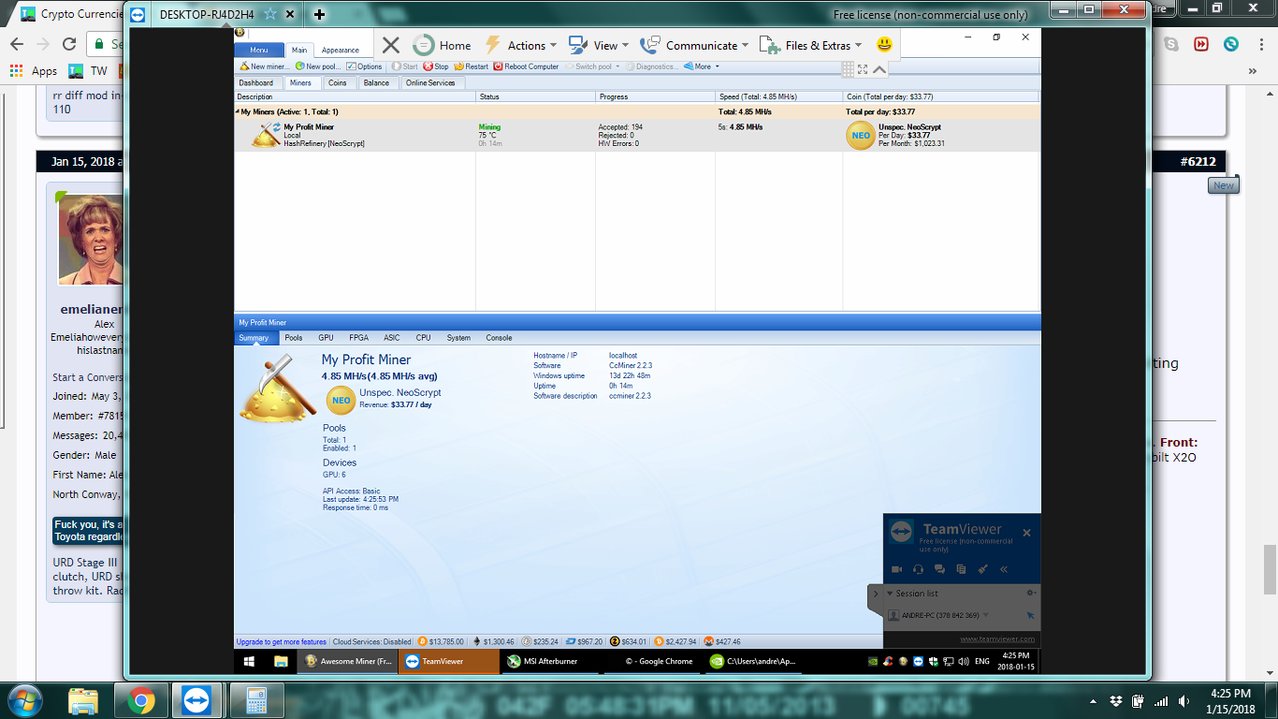Viewport: 1278px width, 719px height.
Task: Switch to MSI Afterburner in remote taskbar
Action: click(549, 661)
